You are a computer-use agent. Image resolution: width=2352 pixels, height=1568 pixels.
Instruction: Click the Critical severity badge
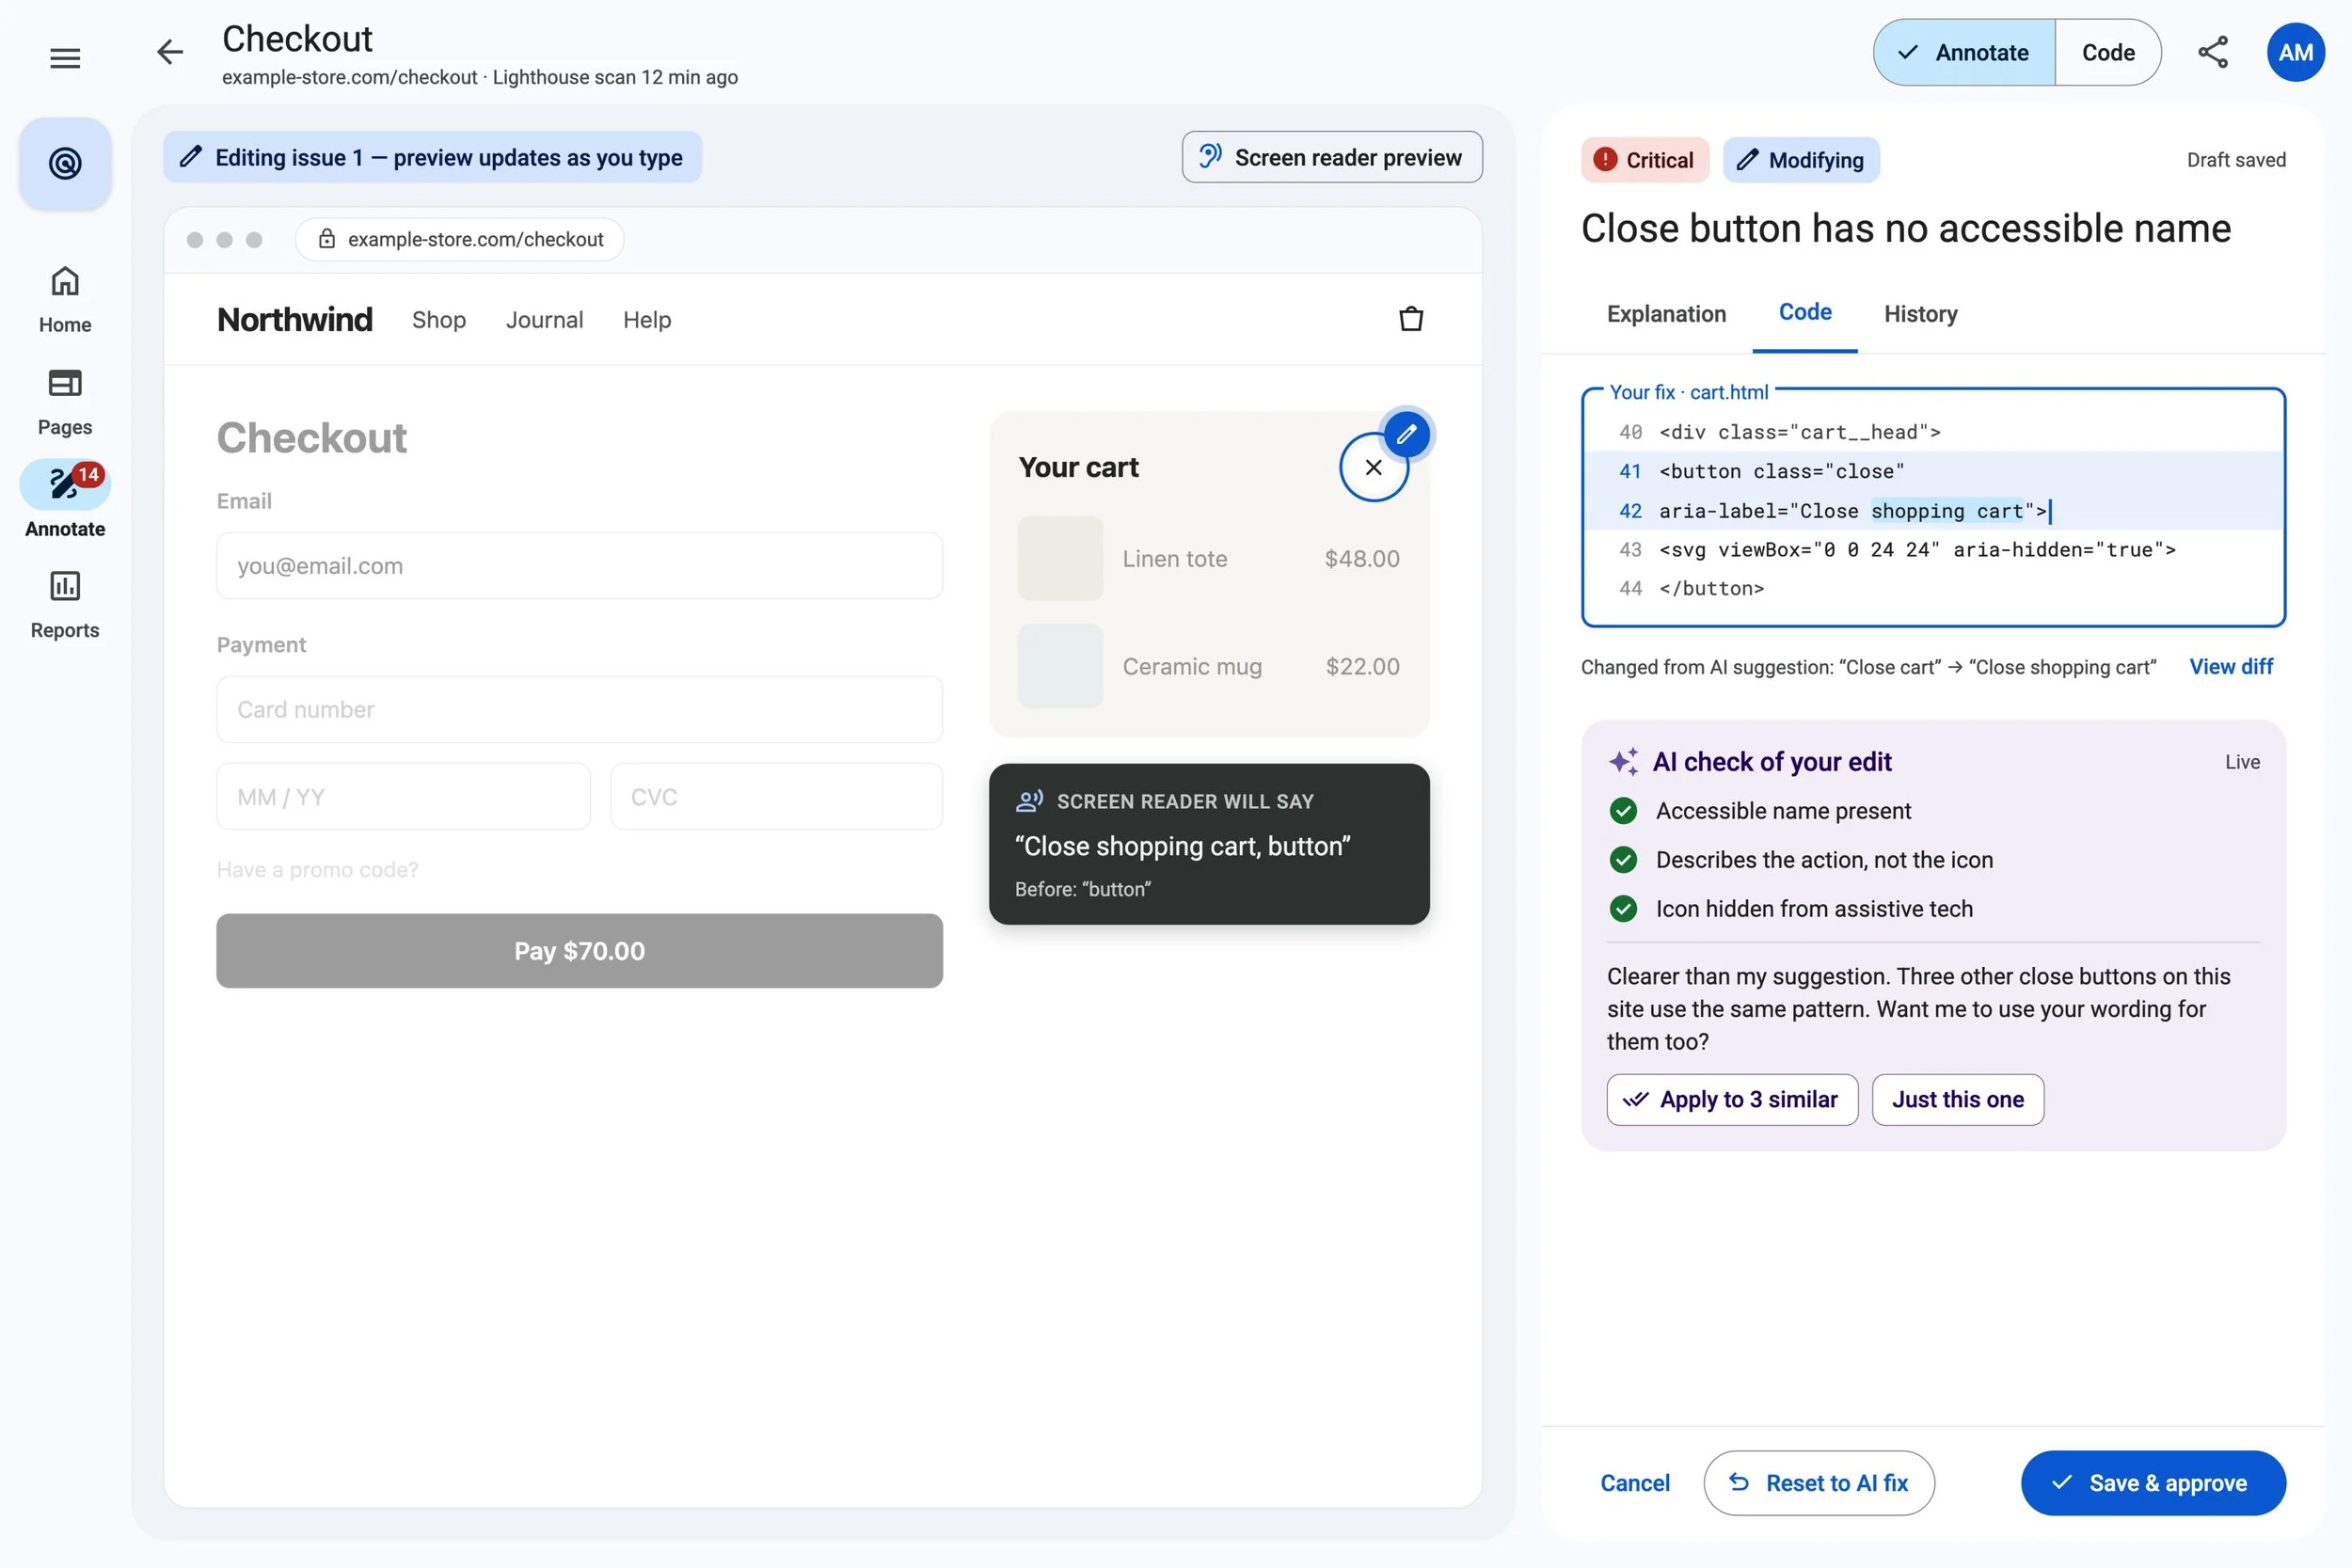pyautogui.click(x=1644, y=160)
